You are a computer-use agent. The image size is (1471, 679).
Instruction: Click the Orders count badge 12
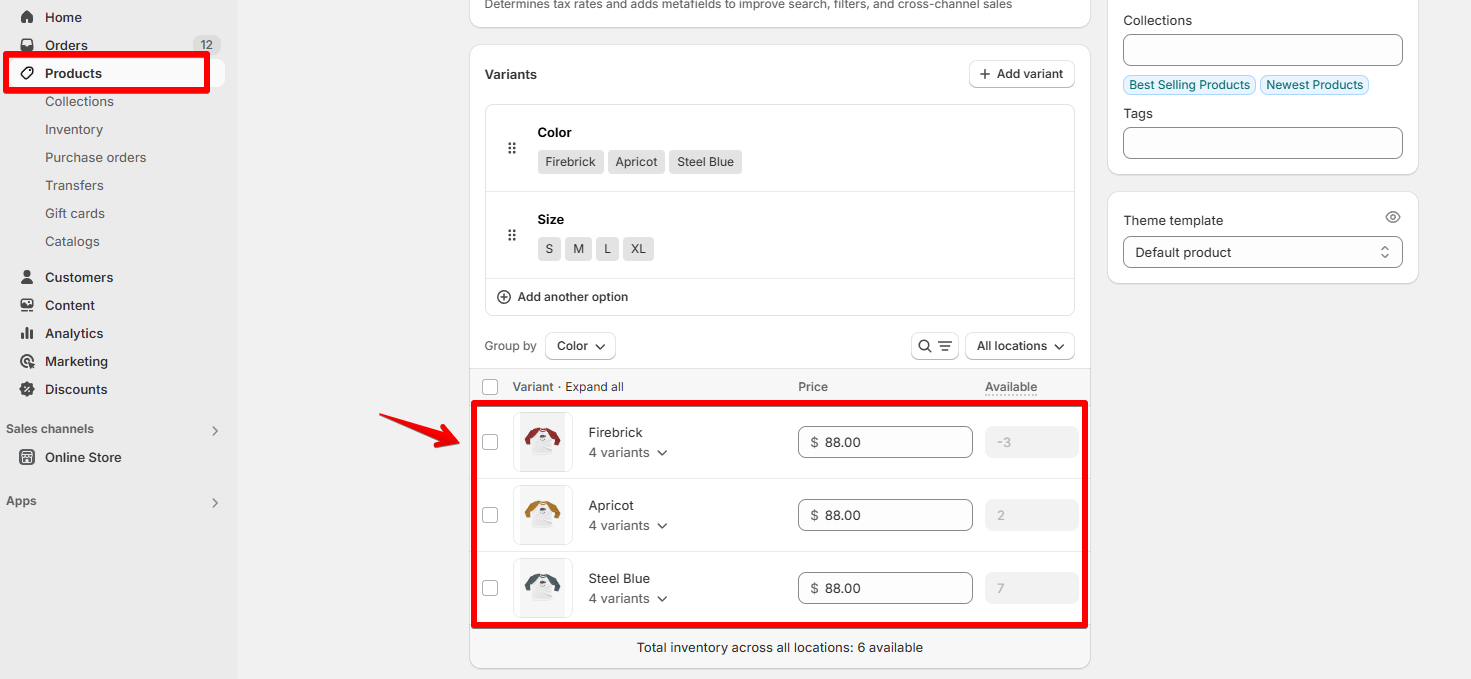pos(206,45)
